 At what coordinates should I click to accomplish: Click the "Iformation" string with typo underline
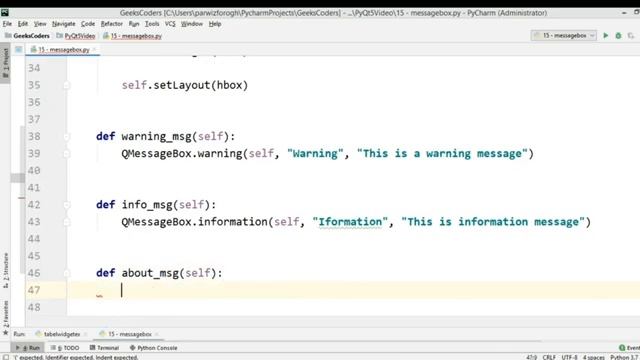point(350,222)
